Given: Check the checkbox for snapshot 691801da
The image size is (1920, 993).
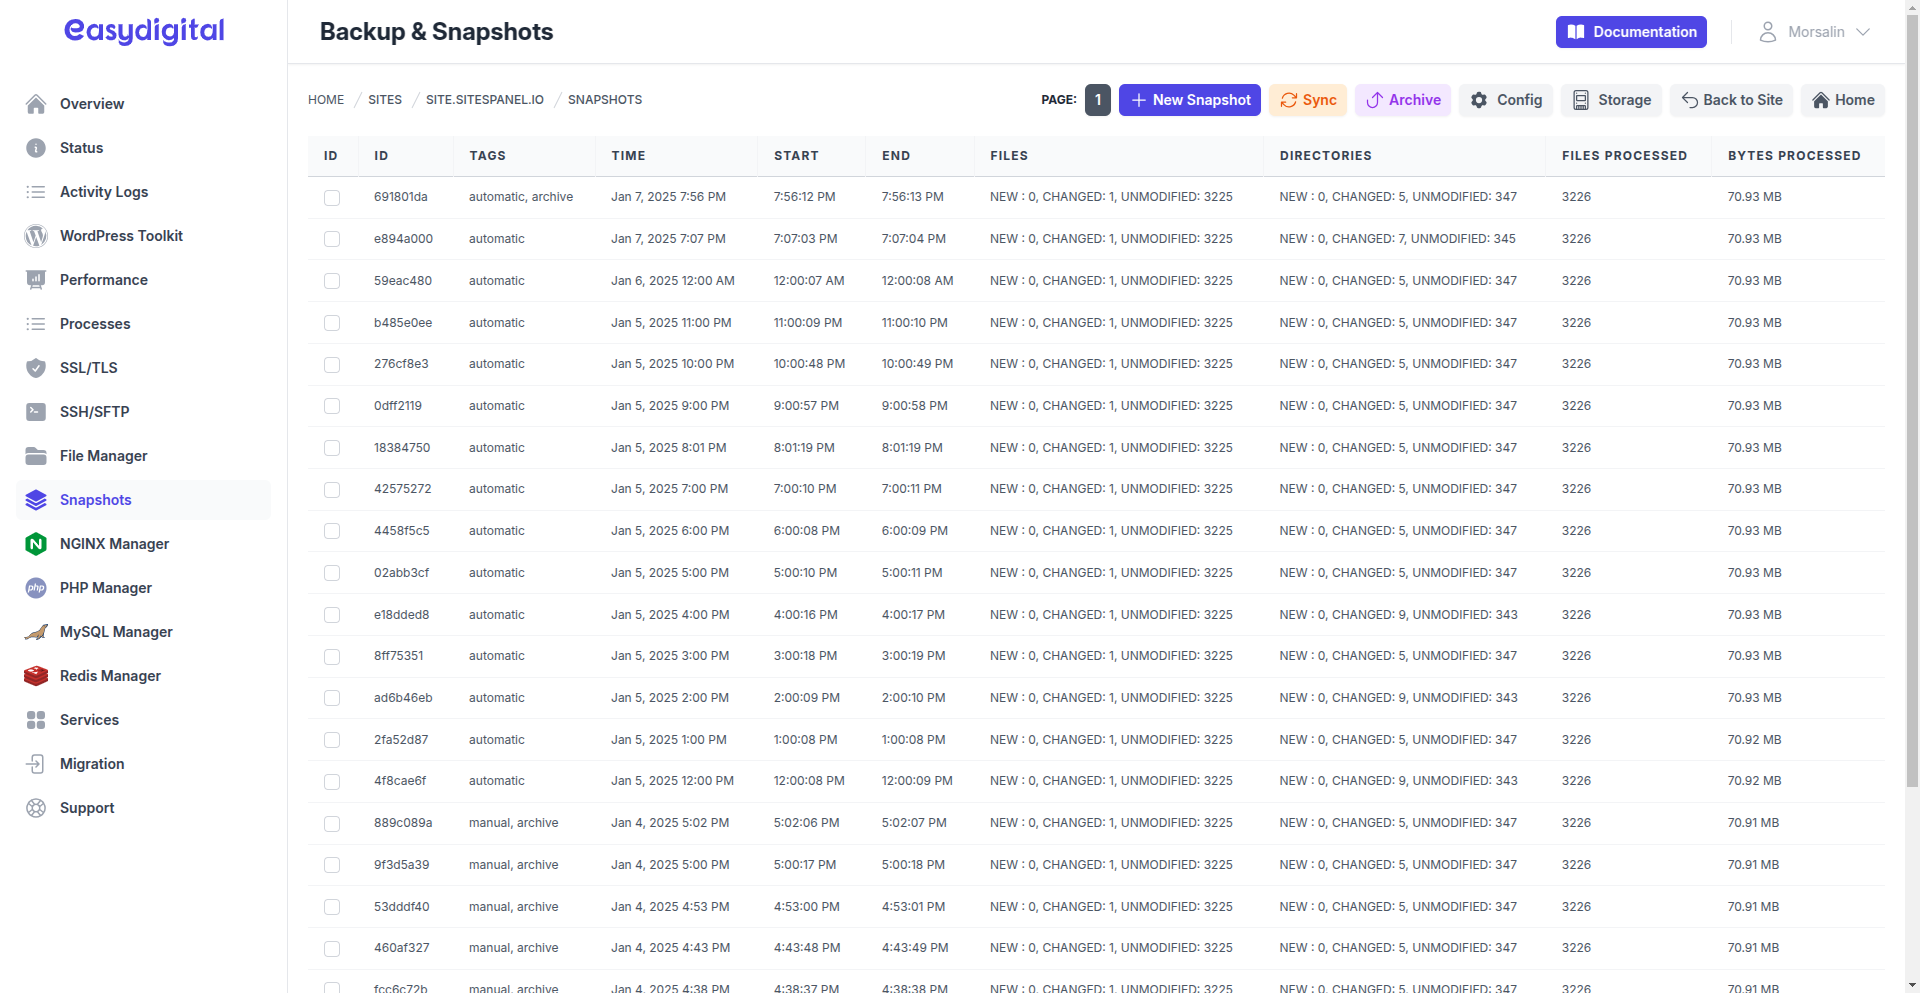Looking at the screenshot, I should pos(332,197).
